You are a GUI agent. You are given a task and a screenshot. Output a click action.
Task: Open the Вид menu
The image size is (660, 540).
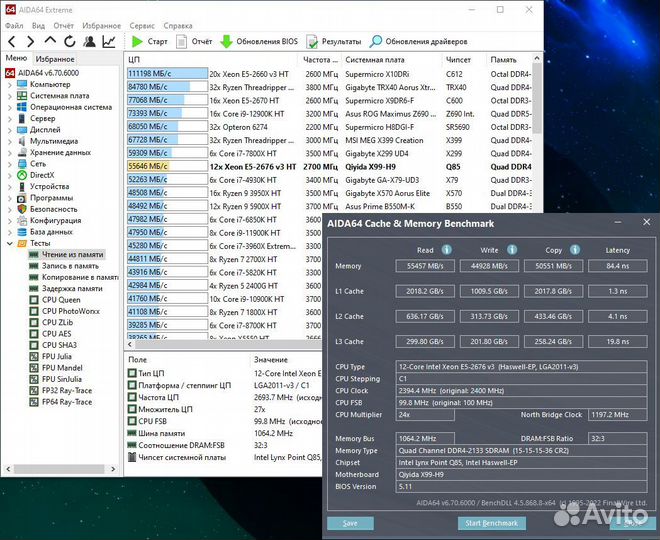click(x=38, y=26)
